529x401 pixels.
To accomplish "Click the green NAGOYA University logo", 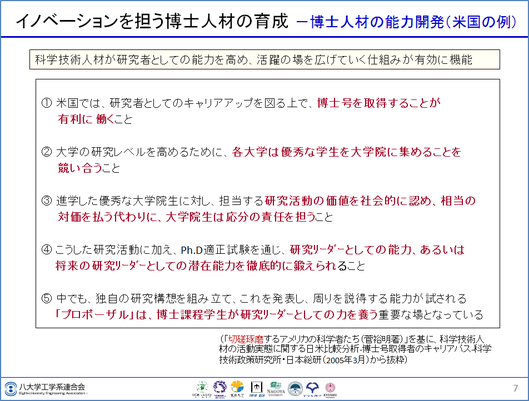I will (x=276, y=388).
